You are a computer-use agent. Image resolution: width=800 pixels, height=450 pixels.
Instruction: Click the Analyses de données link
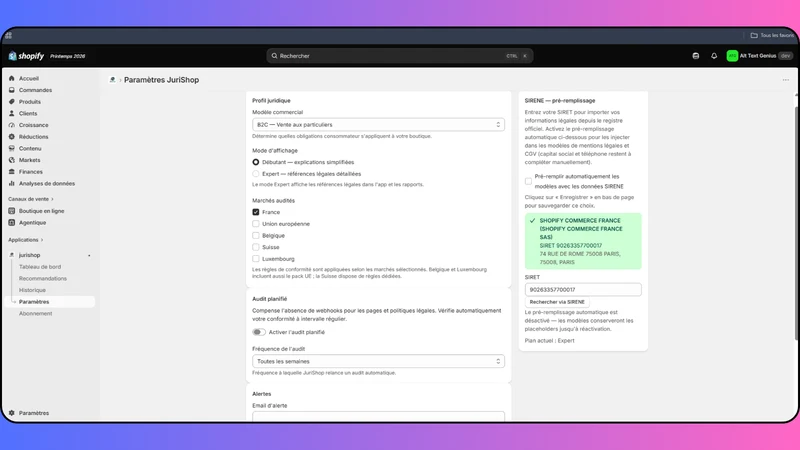[x=47, y=184]
